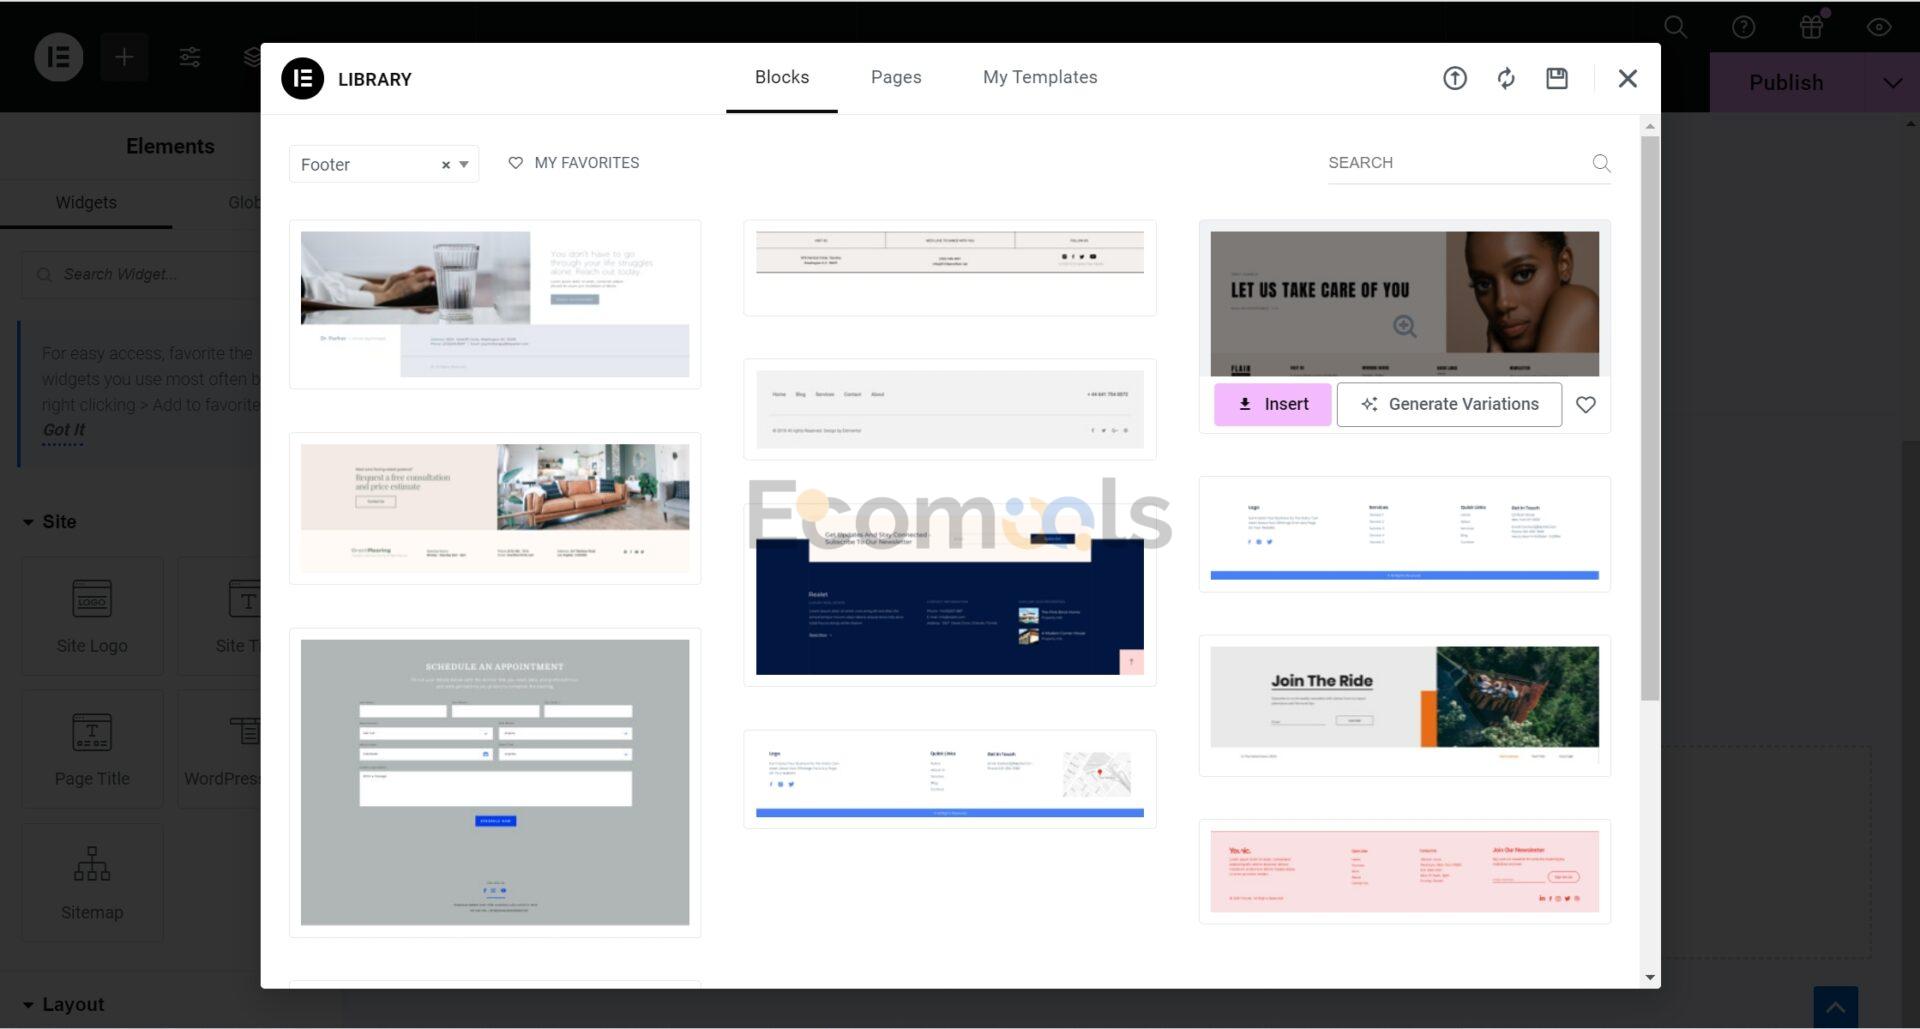The image size is (1920, 1029).
Task: Click the back-to-top arrow button
Action: 1836,1007
